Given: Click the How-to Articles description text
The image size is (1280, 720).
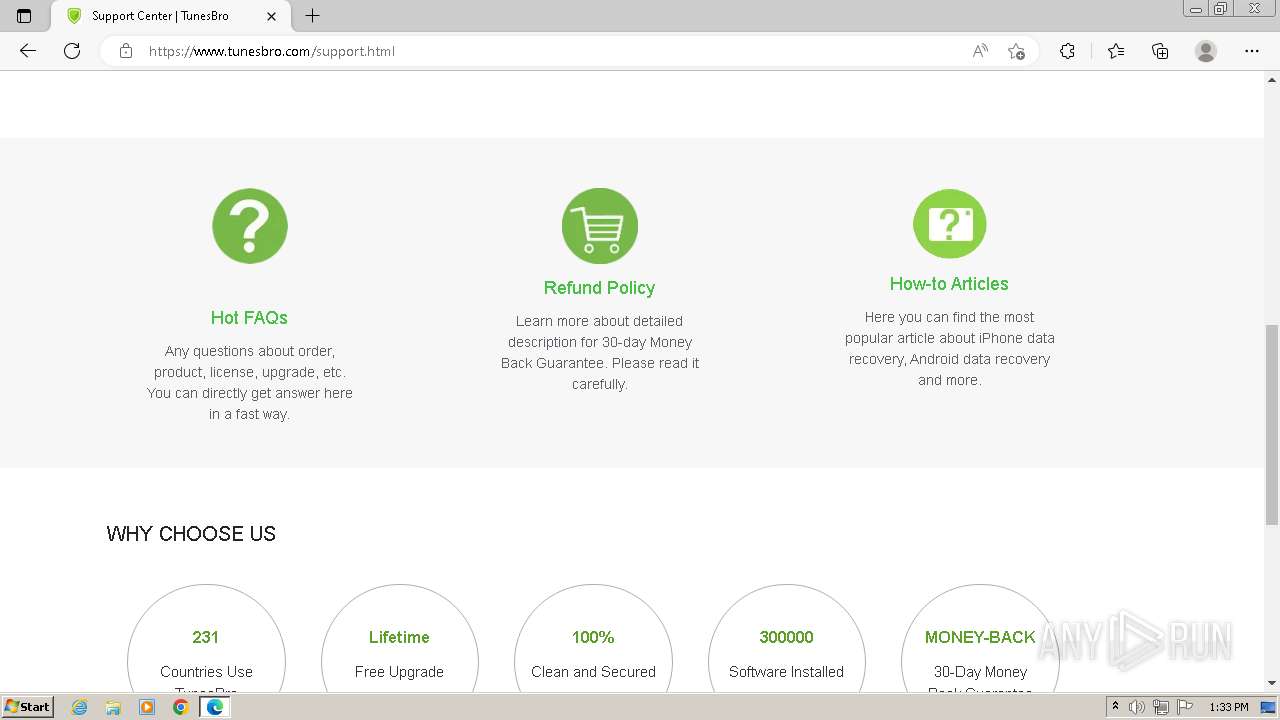Looking at the screenshot, I should (949, 348).
